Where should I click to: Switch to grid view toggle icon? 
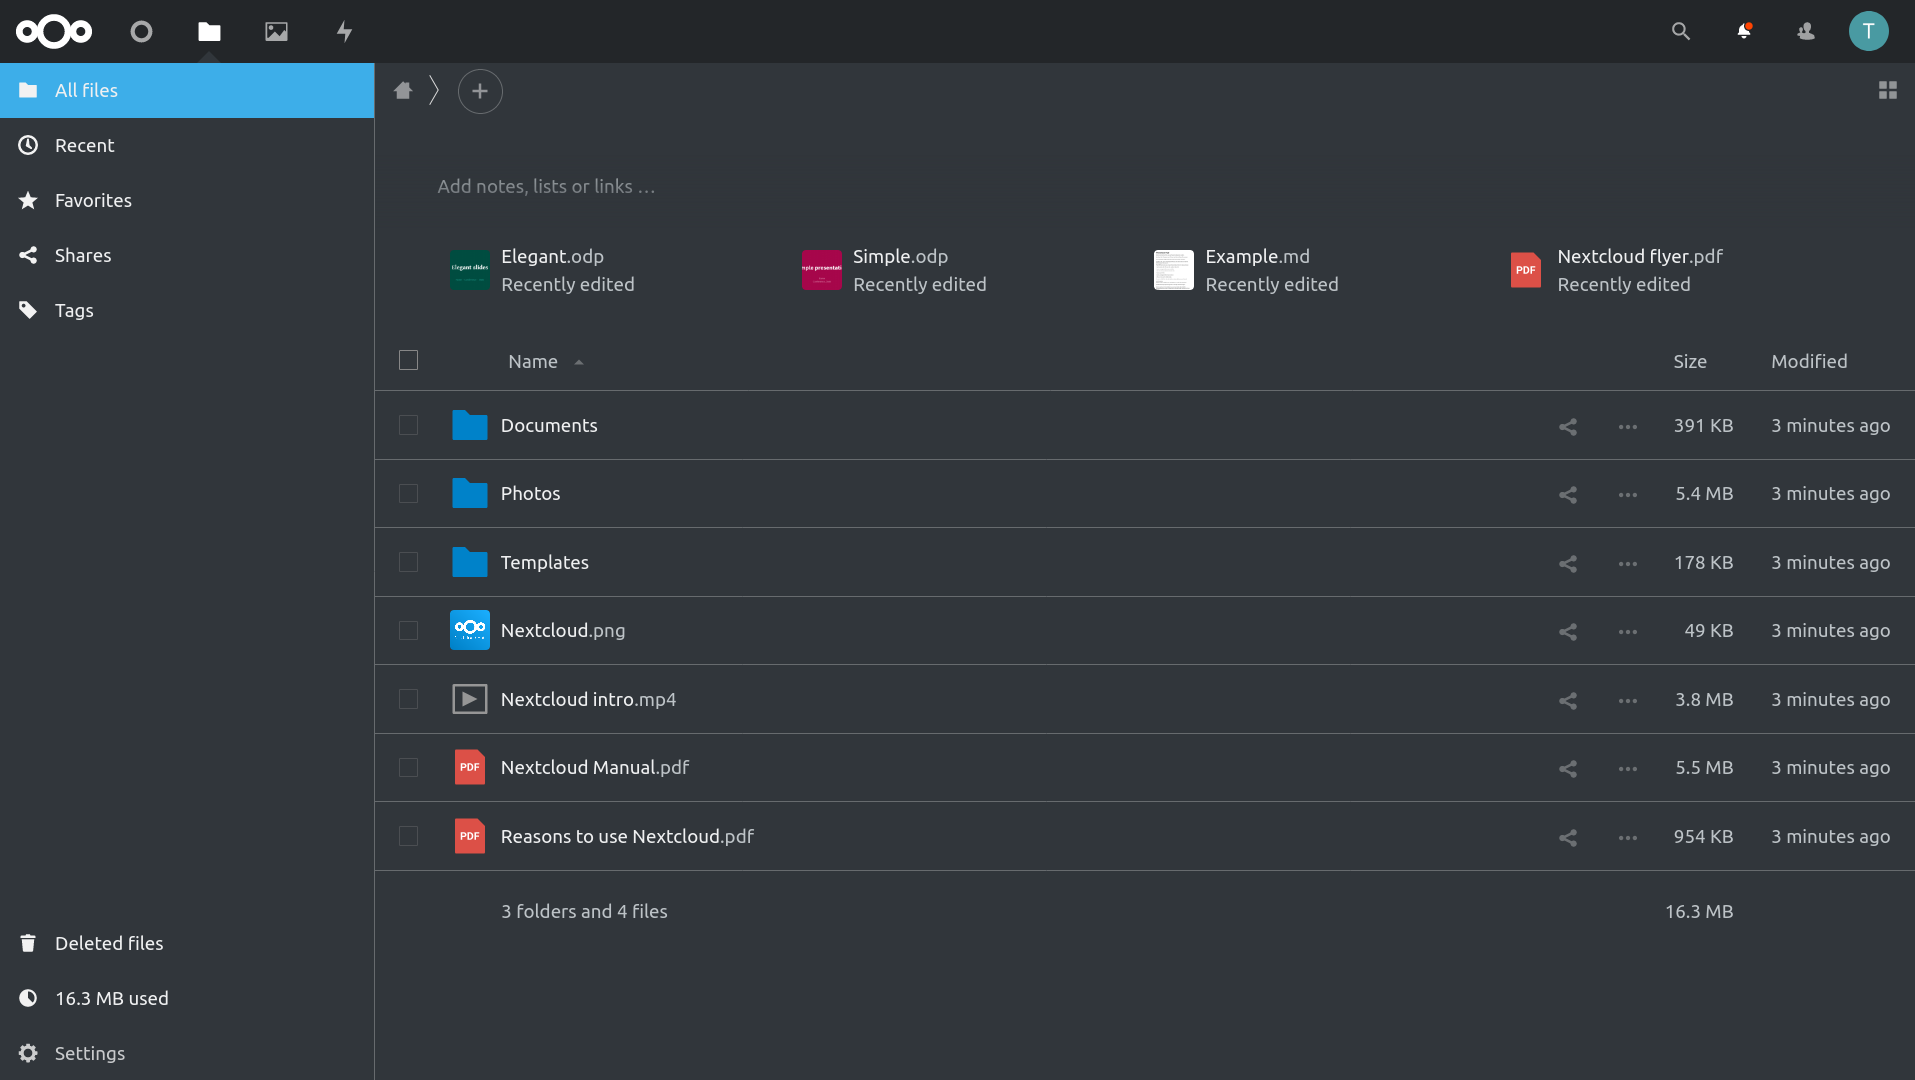pos(1887,91)
